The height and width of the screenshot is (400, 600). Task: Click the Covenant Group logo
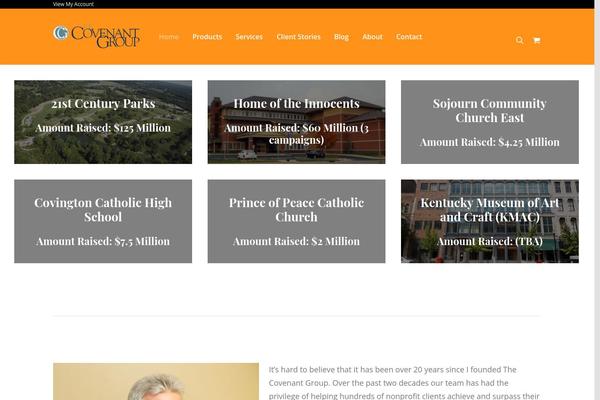pyautogui.click(x=96, y=37)
